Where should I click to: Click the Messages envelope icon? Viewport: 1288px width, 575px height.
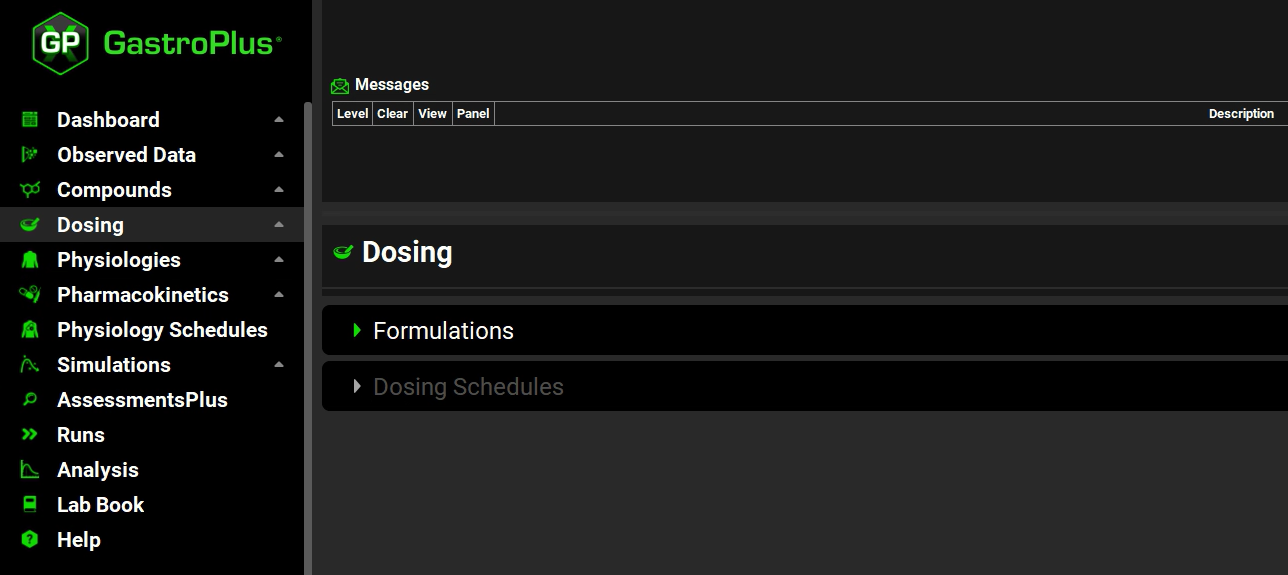point(340,86)
